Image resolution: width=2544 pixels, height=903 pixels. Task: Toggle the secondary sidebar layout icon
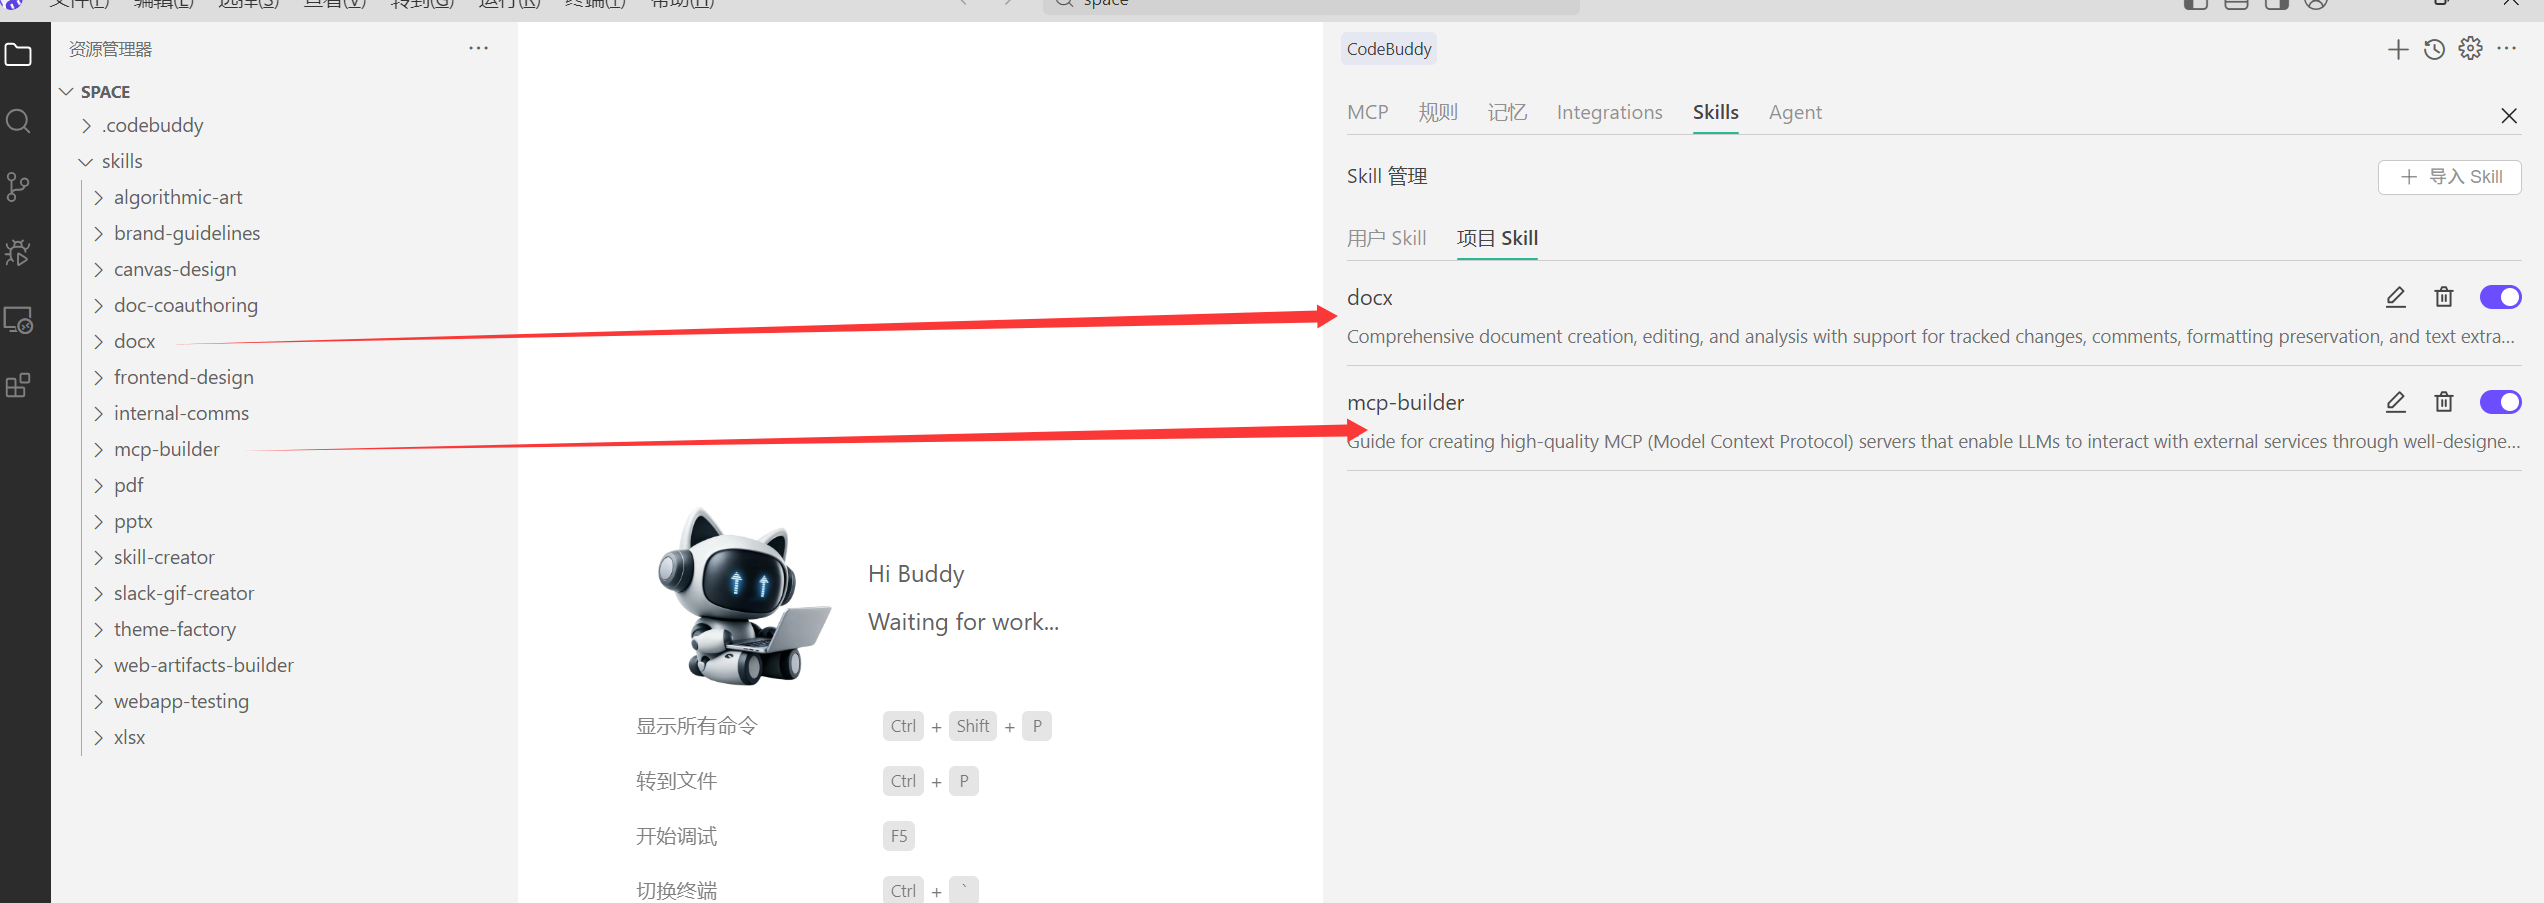tap(2277, 4)
